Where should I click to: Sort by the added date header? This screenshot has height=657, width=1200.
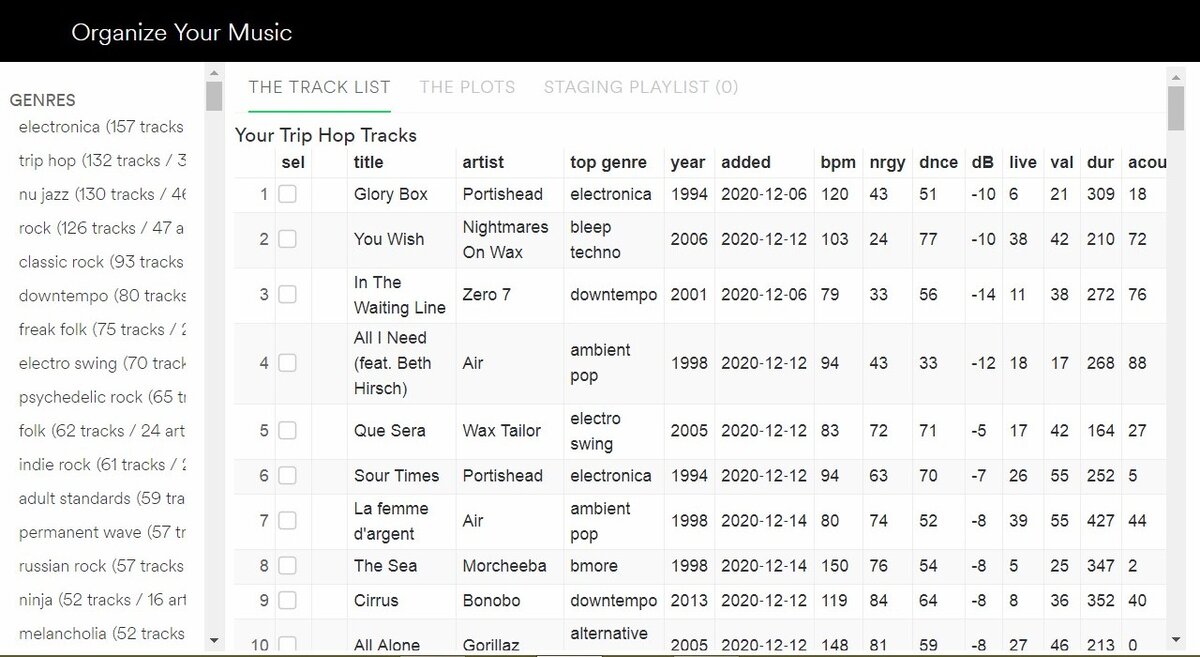(x=746, y=162)
